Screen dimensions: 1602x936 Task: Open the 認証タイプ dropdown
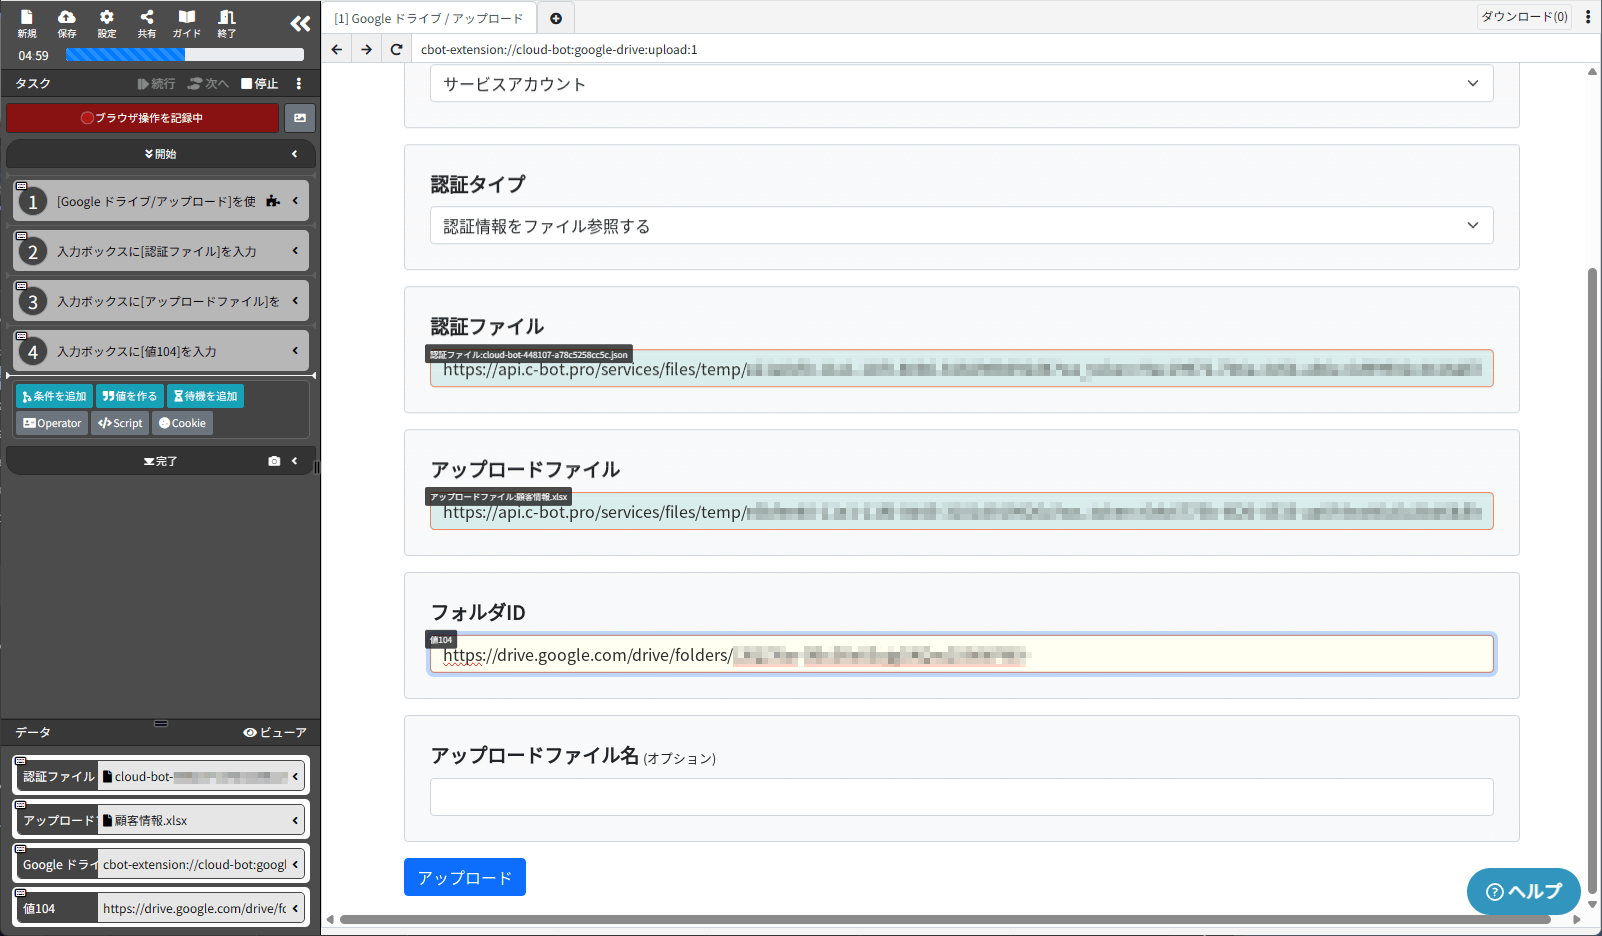962,226
